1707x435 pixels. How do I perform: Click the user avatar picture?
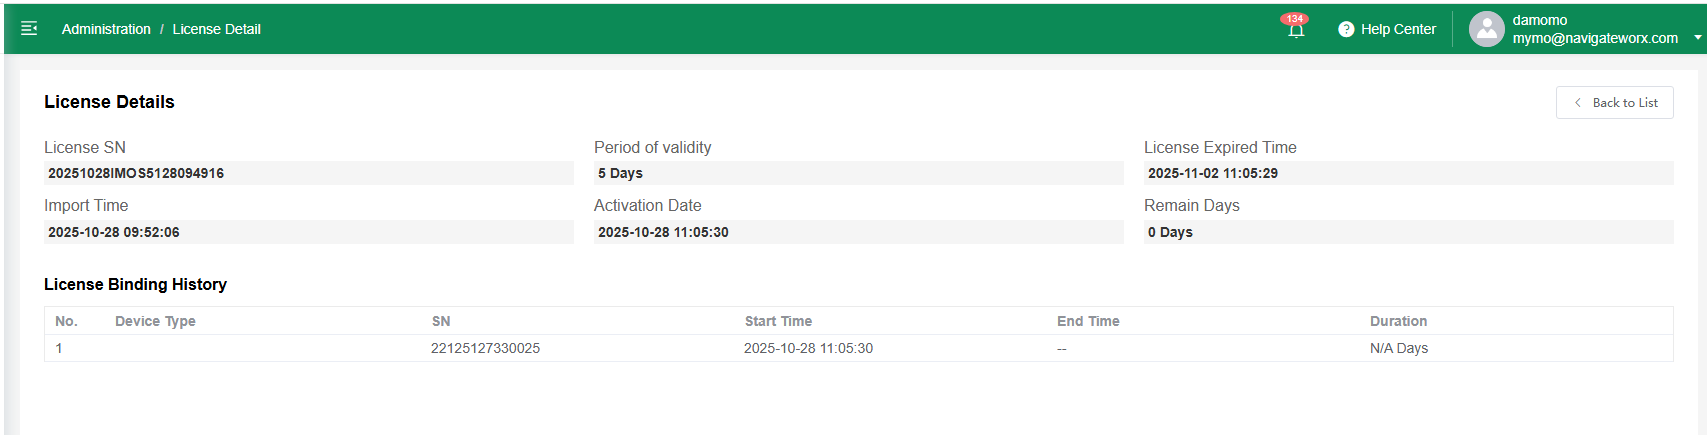[1486, 29]
